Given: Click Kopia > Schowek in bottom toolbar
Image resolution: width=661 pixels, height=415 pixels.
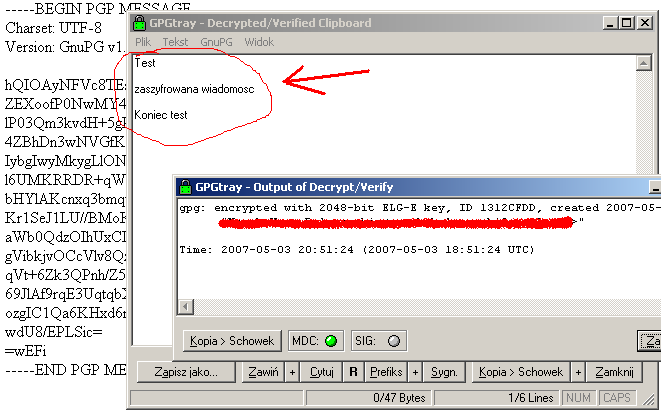Looking at the screenshot, I should tap(521, 372).
